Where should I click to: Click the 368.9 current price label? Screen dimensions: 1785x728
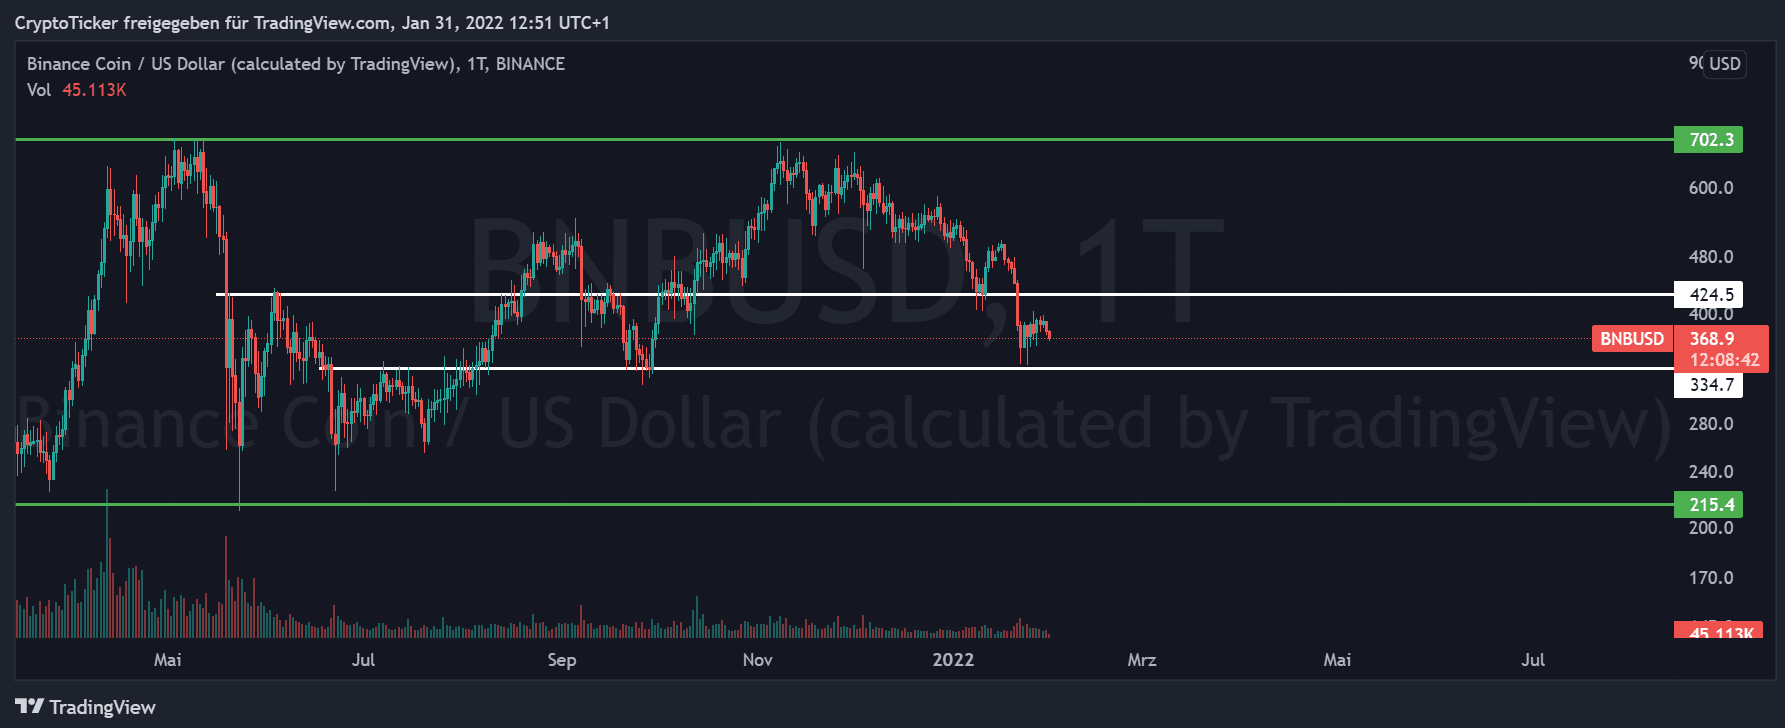(1711, 339)
